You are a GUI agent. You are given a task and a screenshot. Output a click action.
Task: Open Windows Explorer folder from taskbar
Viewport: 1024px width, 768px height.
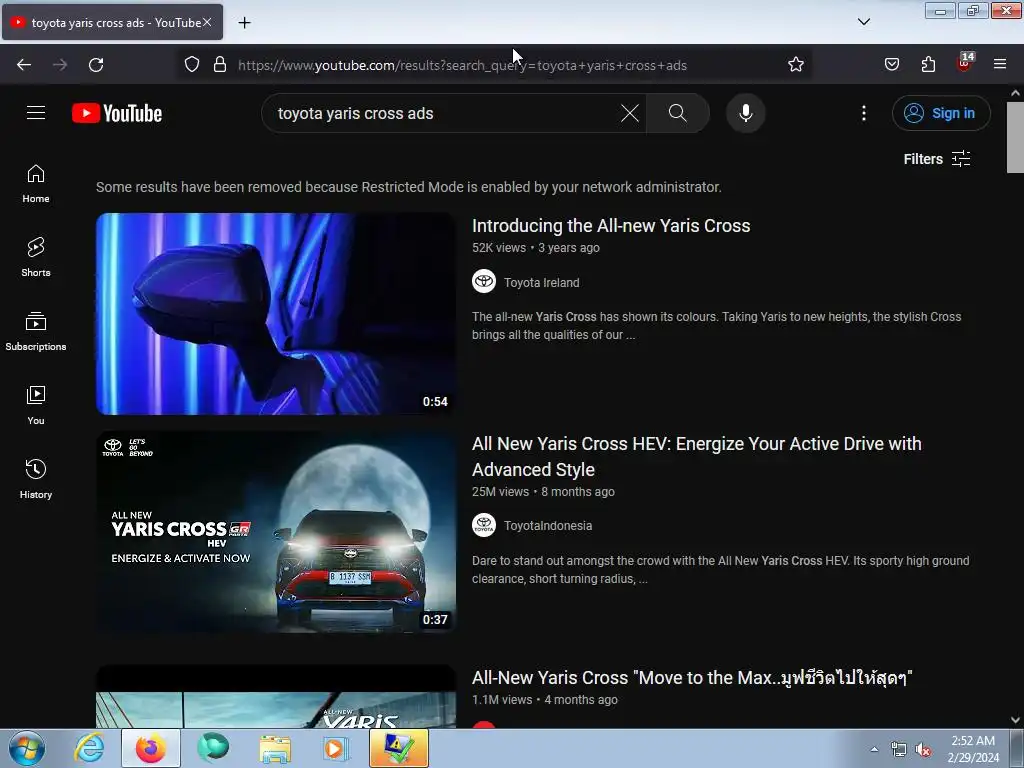click(275, 748)
